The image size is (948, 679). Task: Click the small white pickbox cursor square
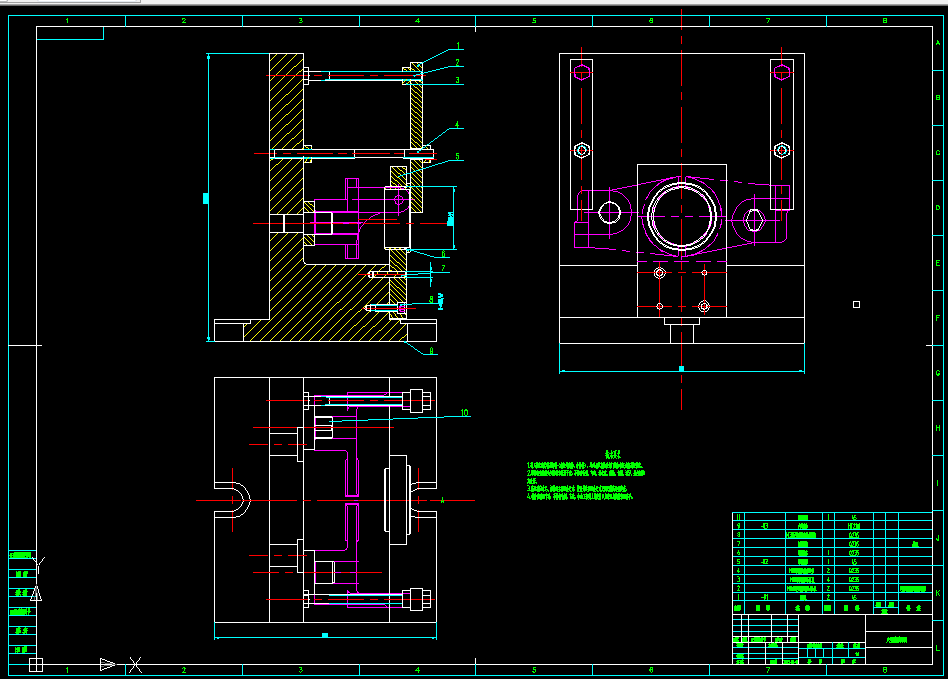coord(856,305)
